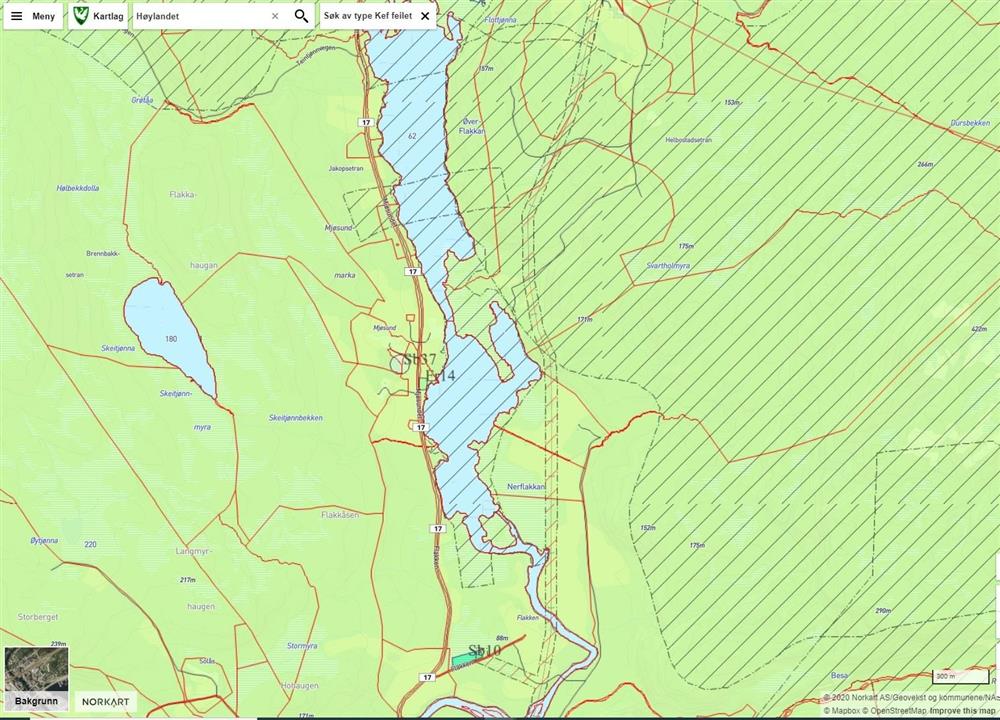Open the Meny hamburger menu
Viewport: 1000px width, 720px height.
[33, 16]
